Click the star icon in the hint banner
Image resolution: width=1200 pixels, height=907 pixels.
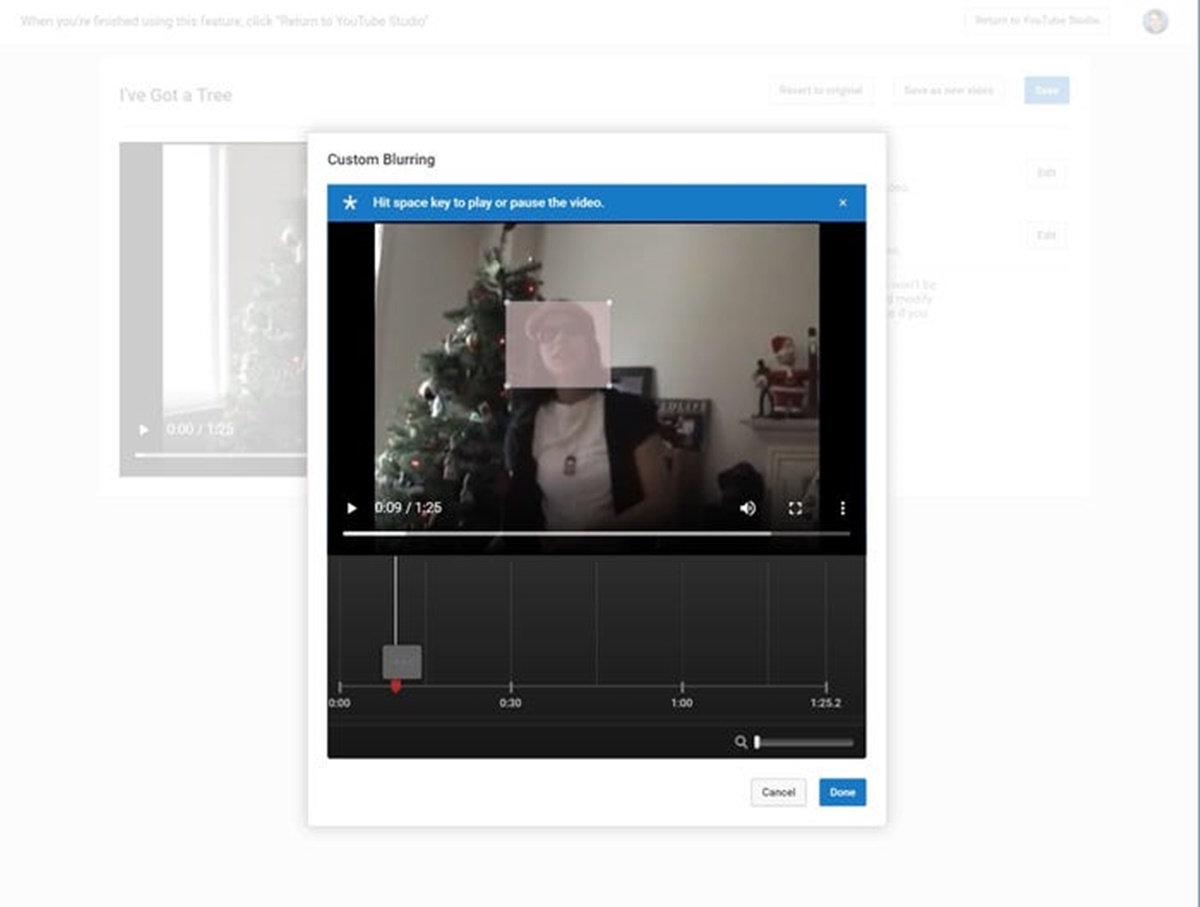tap(350, 203)
